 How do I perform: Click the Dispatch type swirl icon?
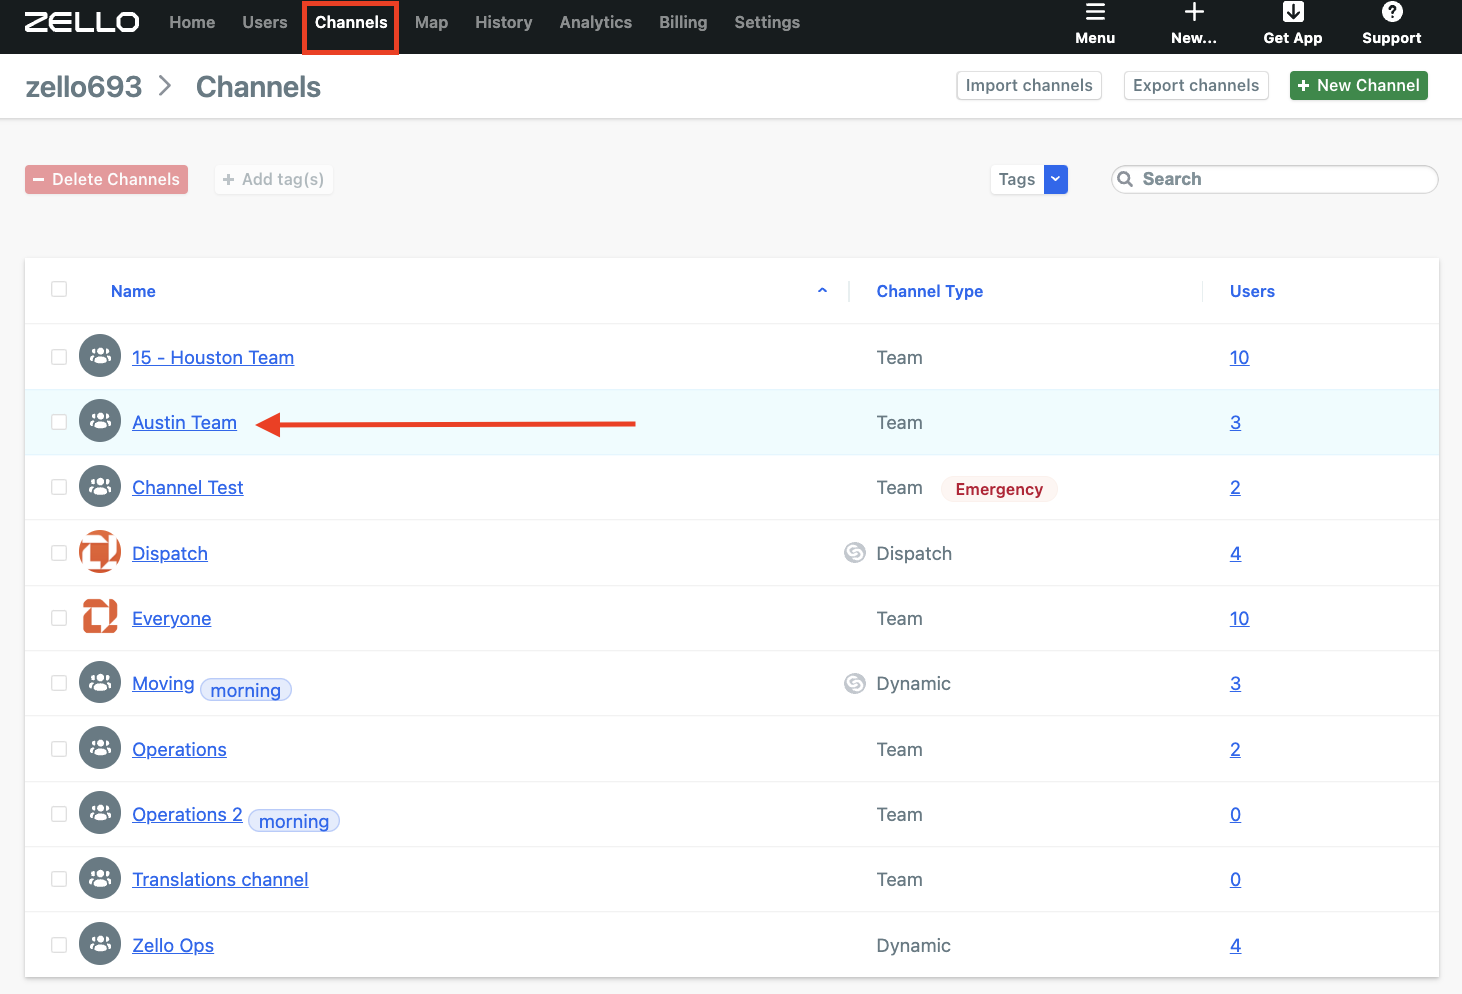[855, 552]
